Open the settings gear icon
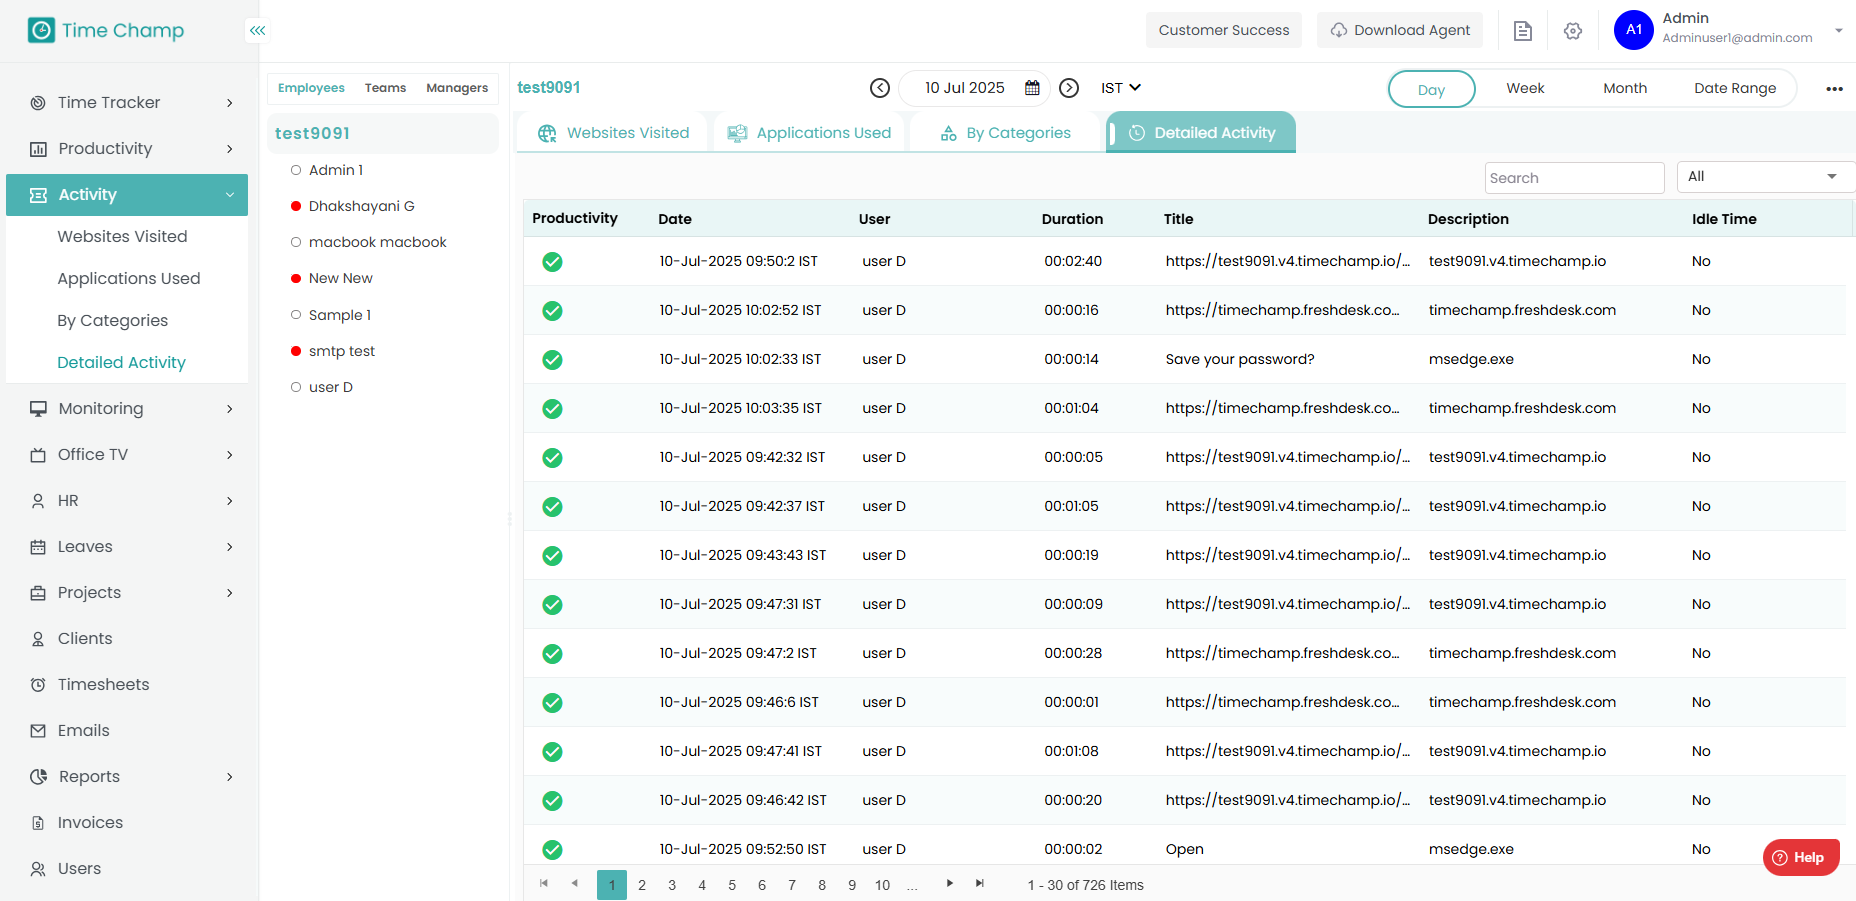The image size is (1856, 901). (x=1572, y=31)
